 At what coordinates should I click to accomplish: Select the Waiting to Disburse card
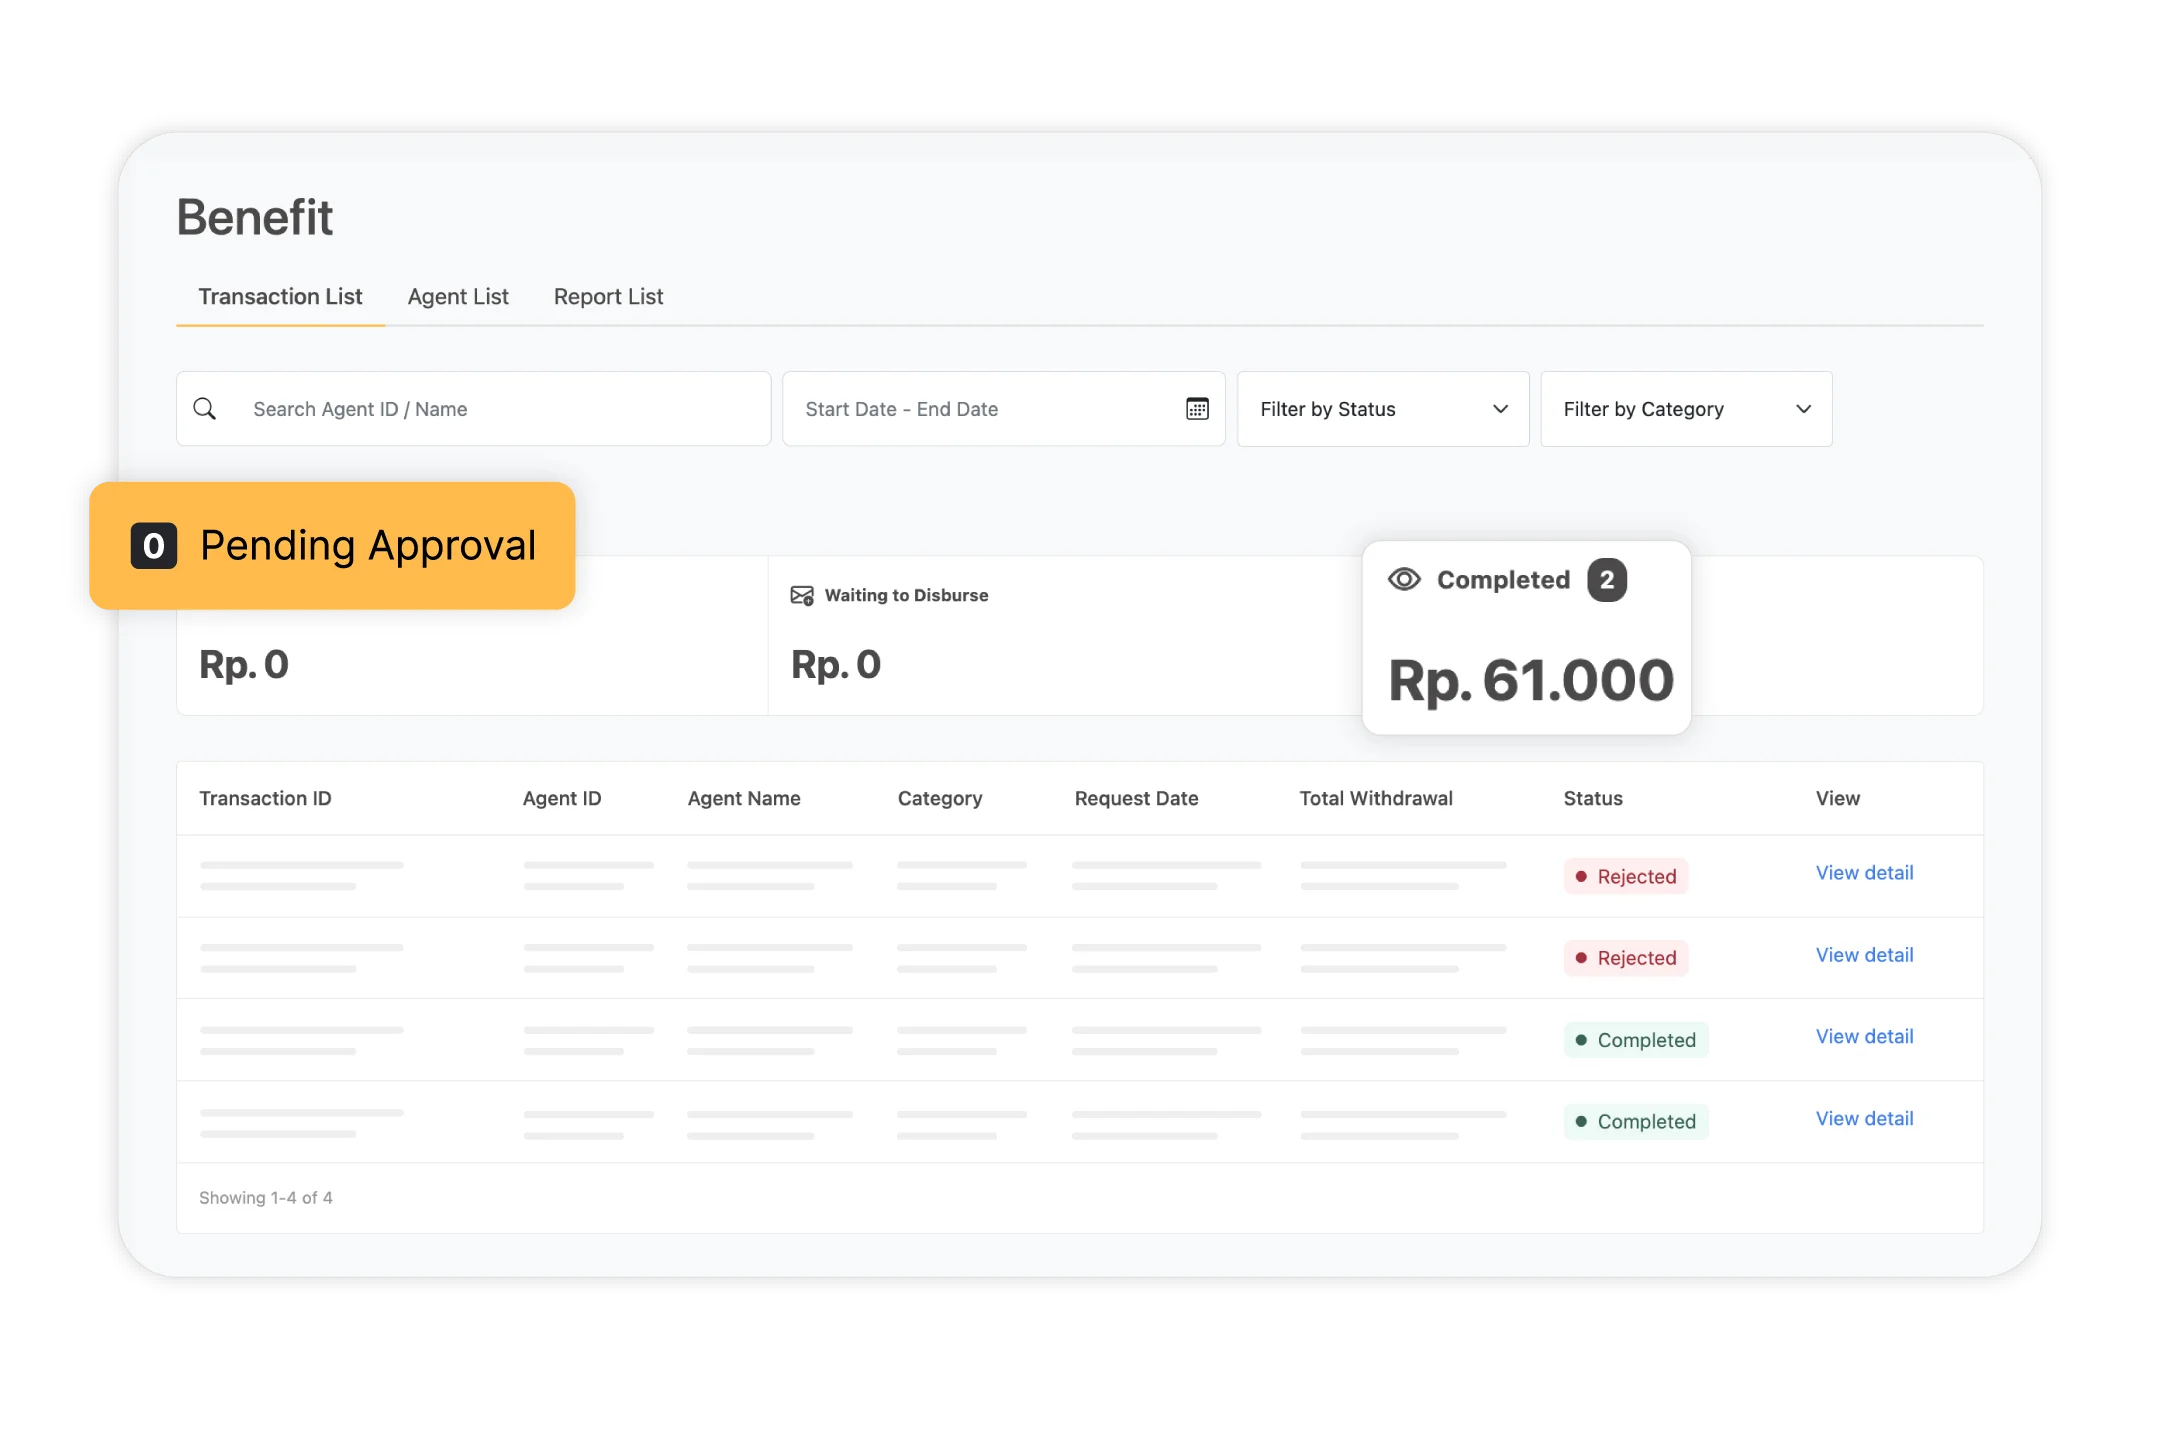coord(1065,635)
